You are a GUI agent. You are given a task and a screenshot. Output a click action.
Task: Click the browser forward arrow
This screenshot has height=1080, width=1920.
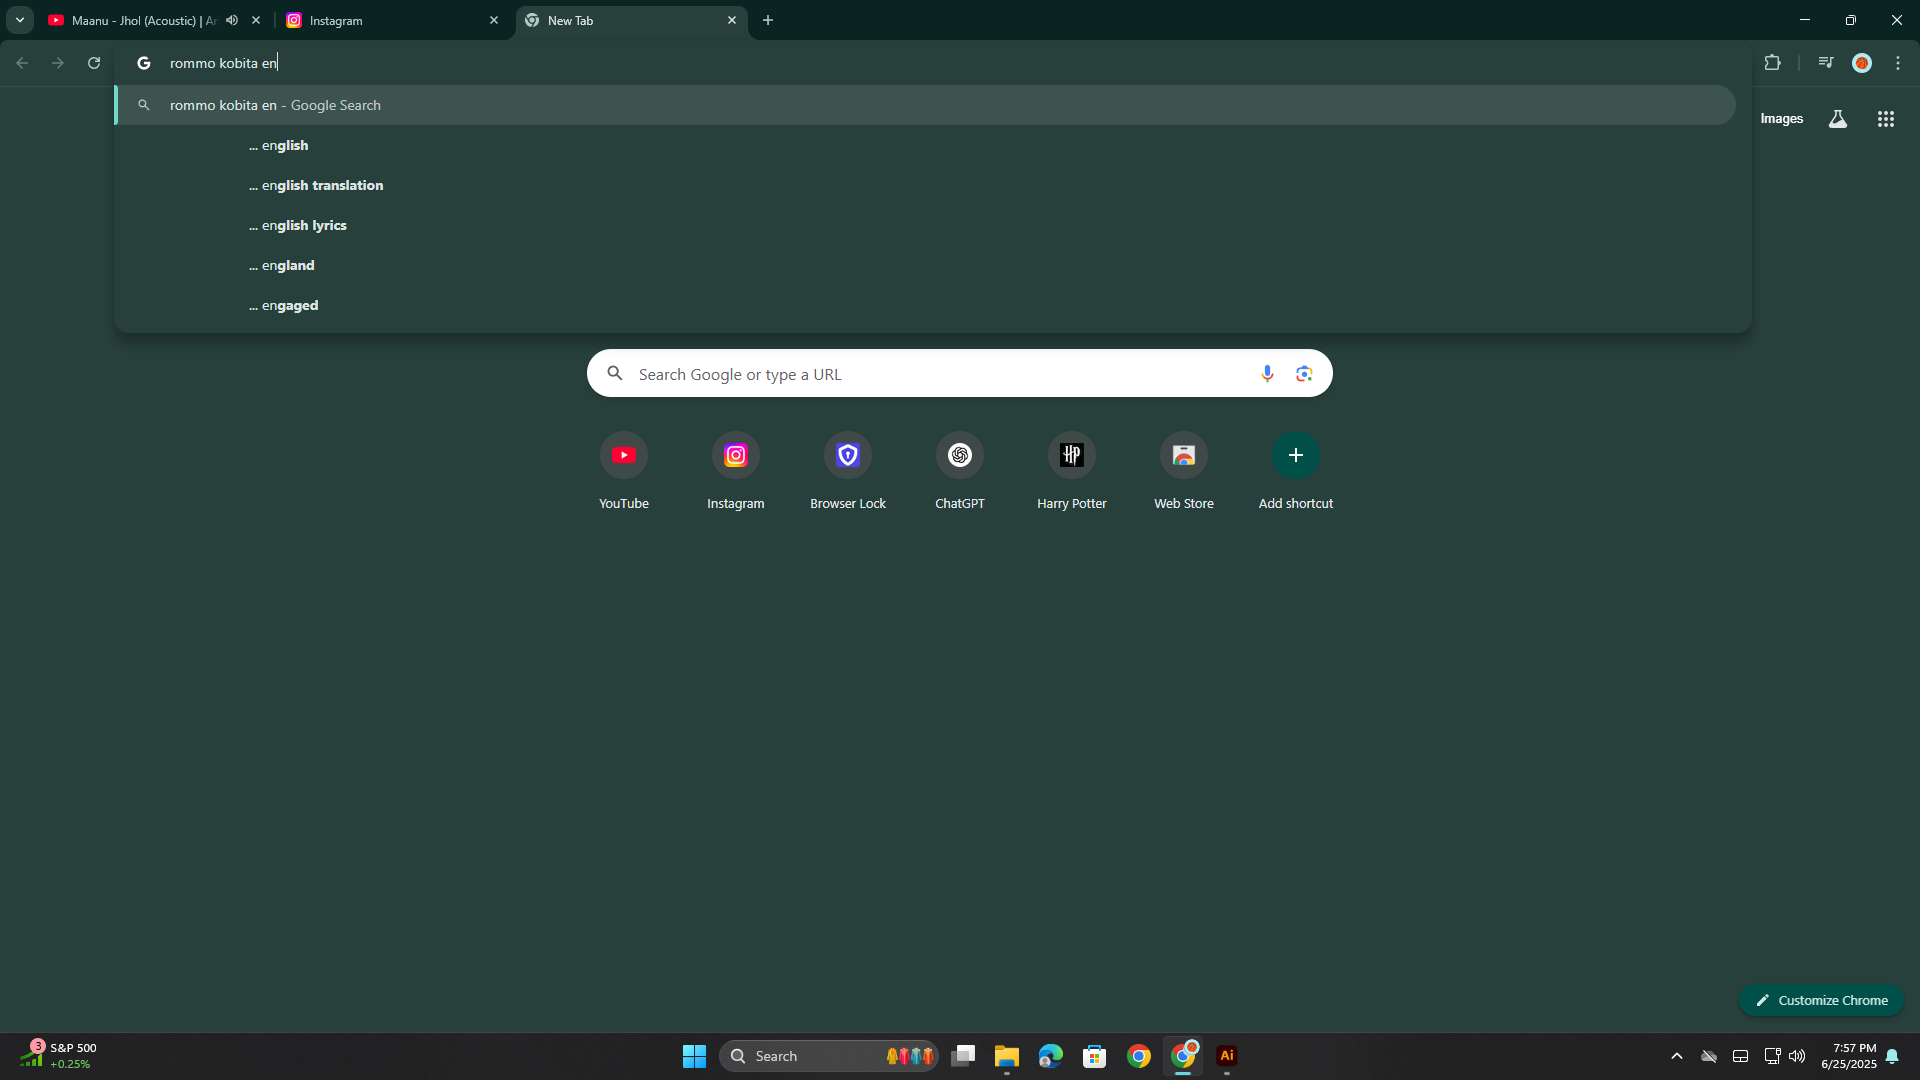[x=58, y=63]
